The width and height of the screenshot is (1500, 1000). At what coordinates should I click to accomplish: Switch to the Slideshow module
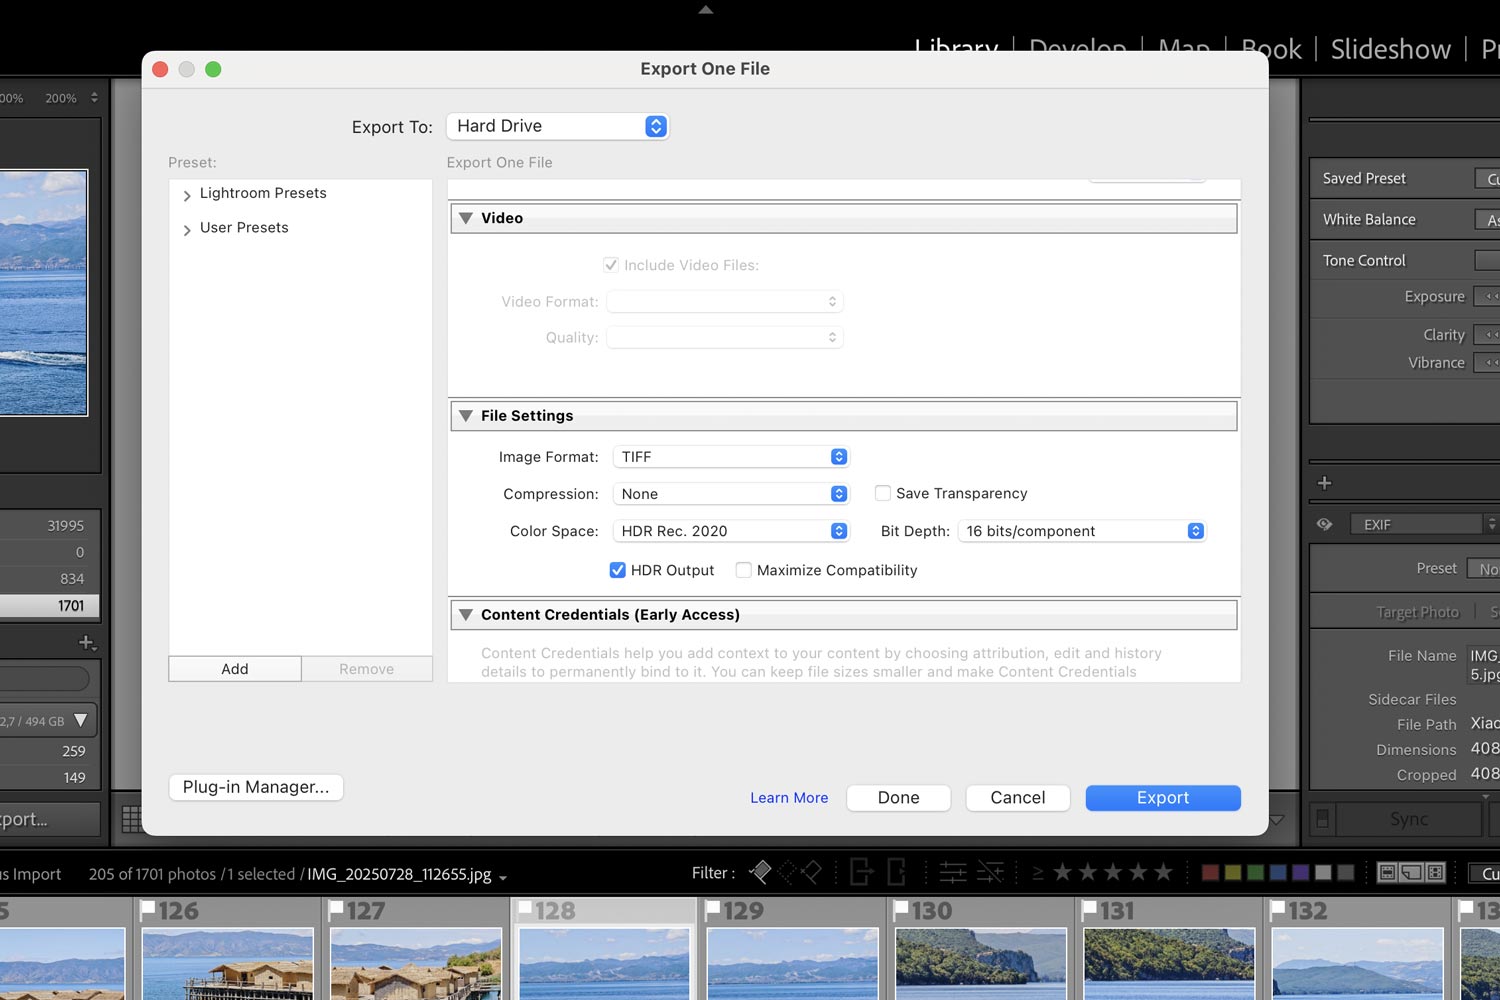pyautogui.click(x=1390, y=50)
